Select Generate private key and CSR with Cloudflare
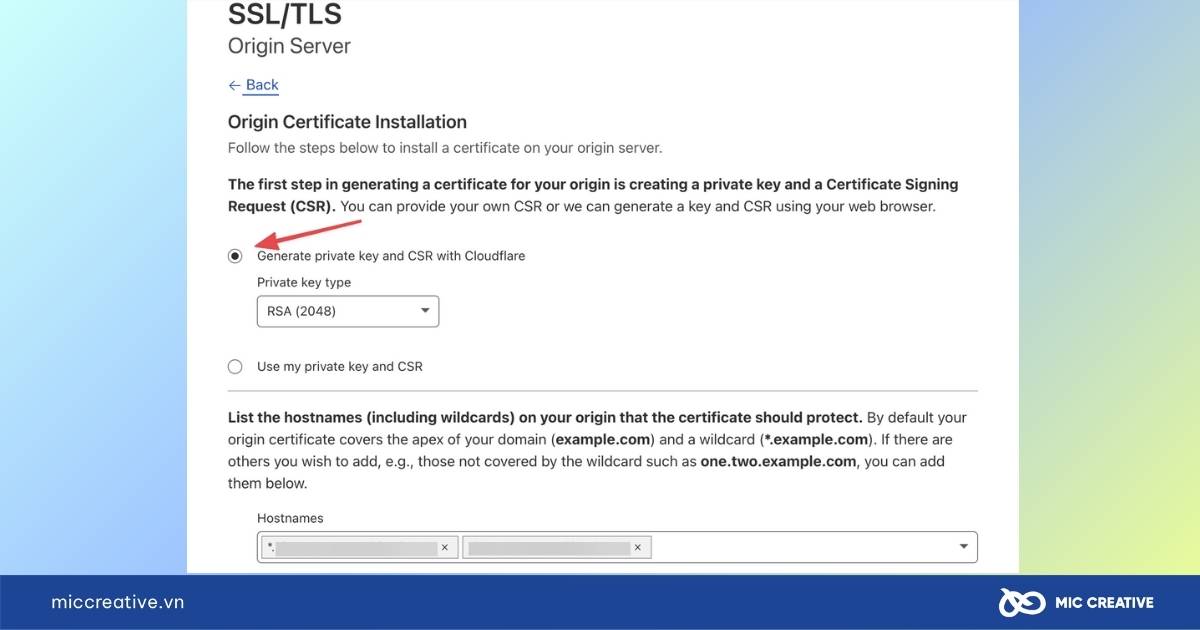 click(x=235, y=256)
